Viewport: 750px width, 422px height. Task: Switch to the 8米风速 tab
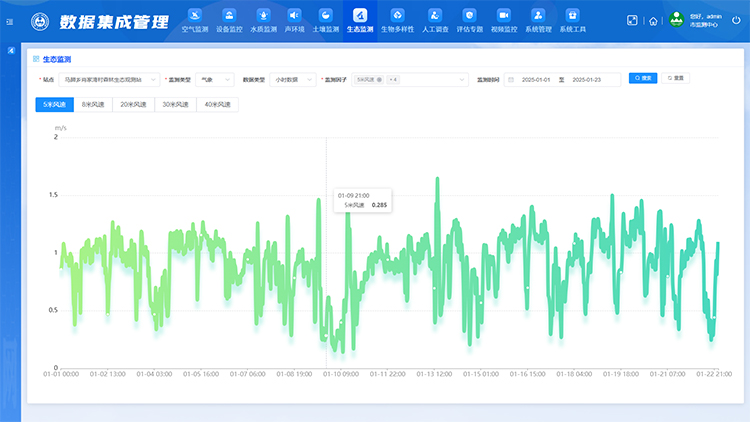[x=93, y=104]
